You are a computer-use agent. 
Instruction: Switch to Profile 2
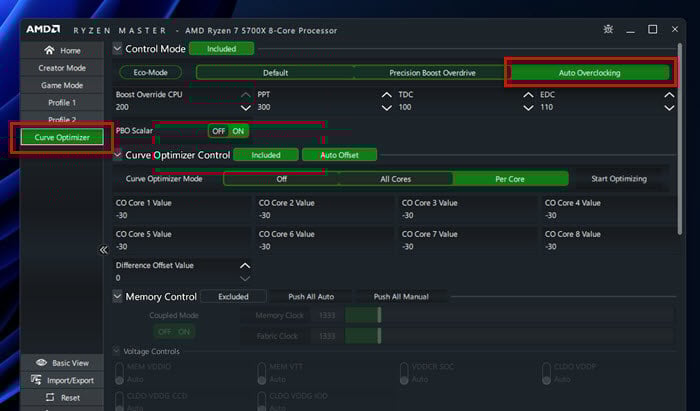(x=62, y=120)
